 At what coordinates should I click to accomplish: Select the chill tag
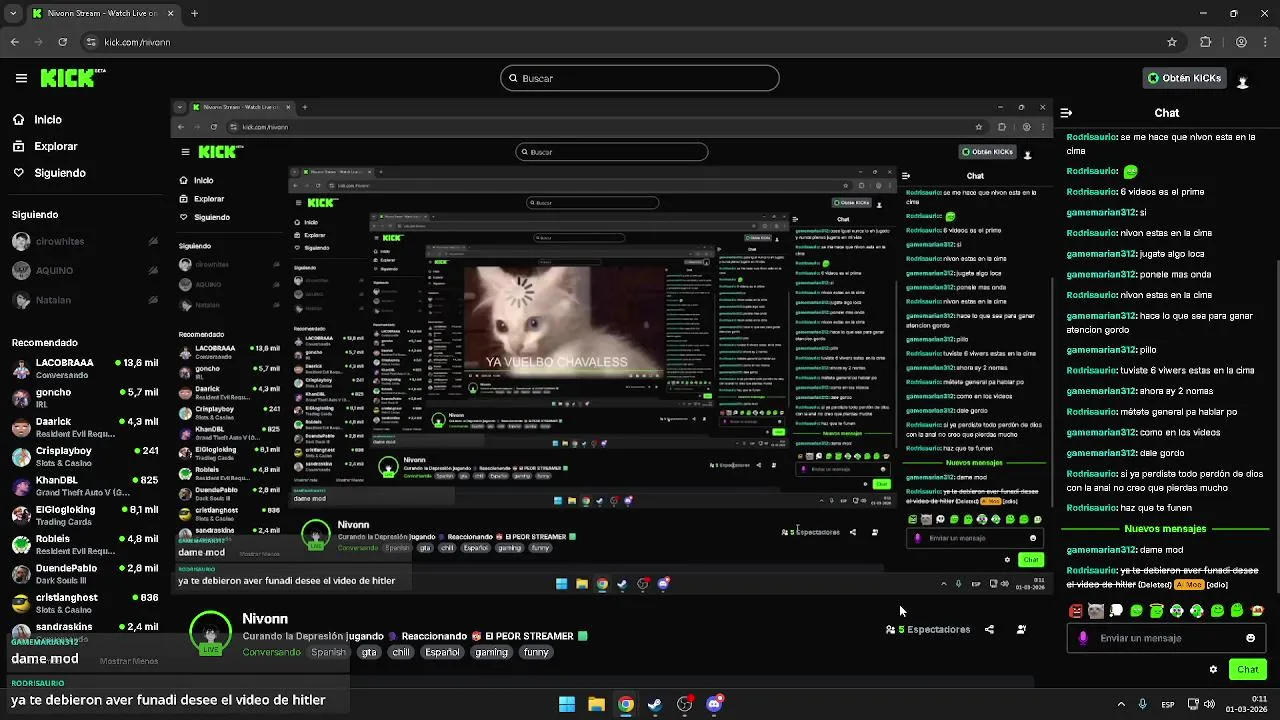tap(401, 652)
